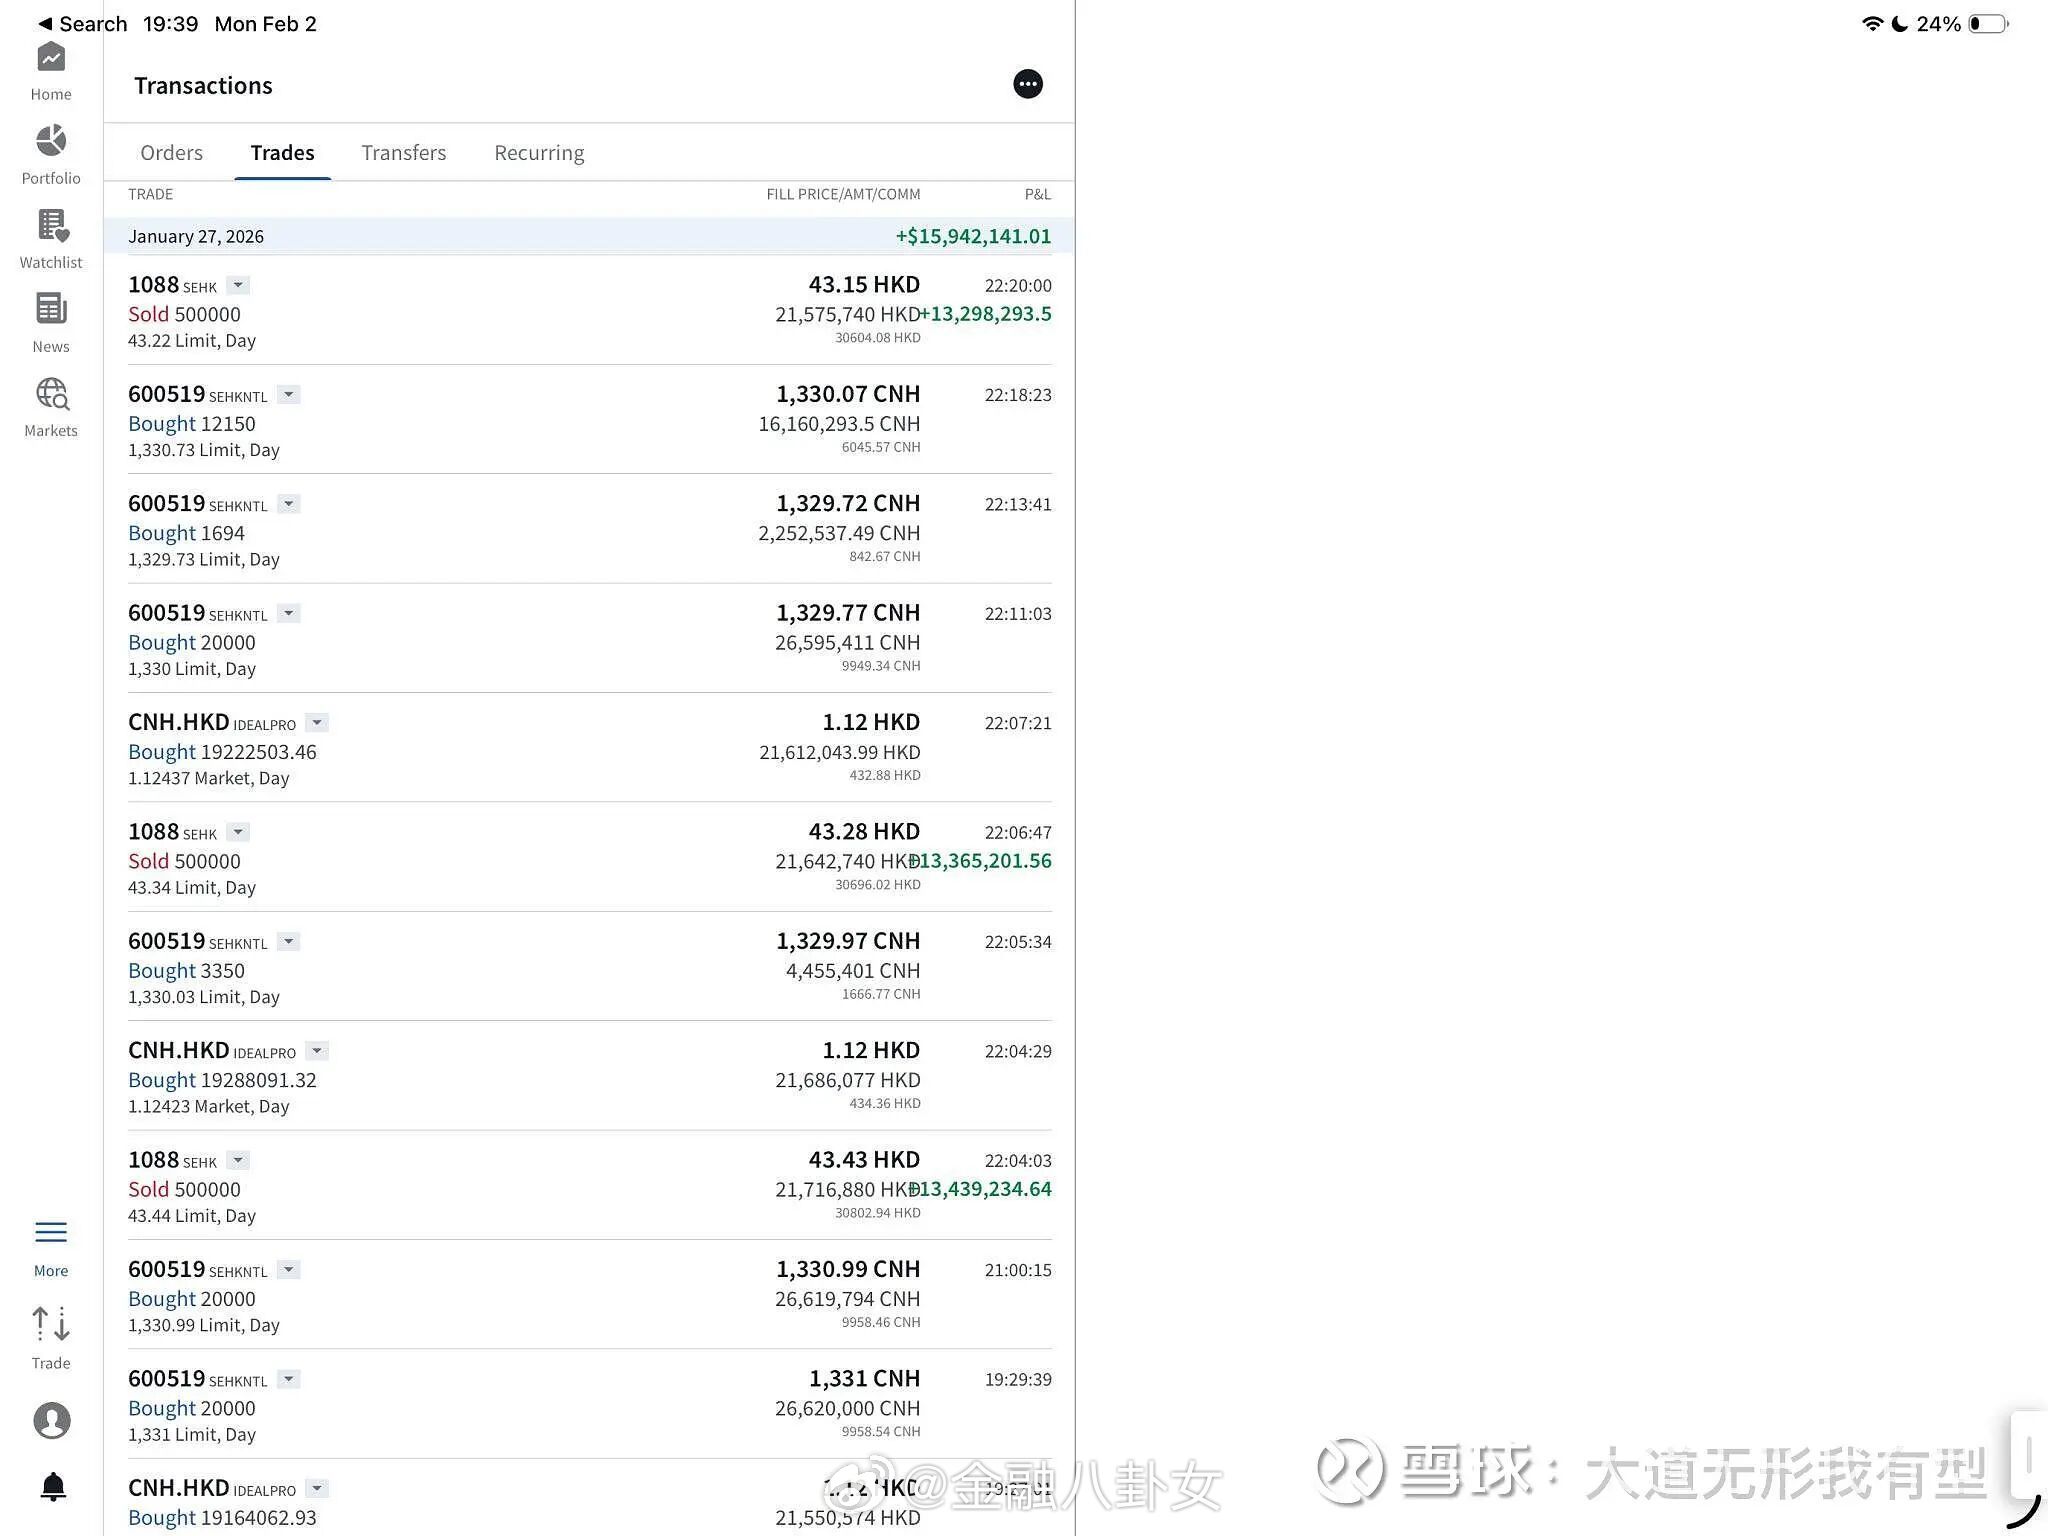This screenshot has width=2048, height=1536.
Task: Open the Home screen
Action: [x=50, y=70]
